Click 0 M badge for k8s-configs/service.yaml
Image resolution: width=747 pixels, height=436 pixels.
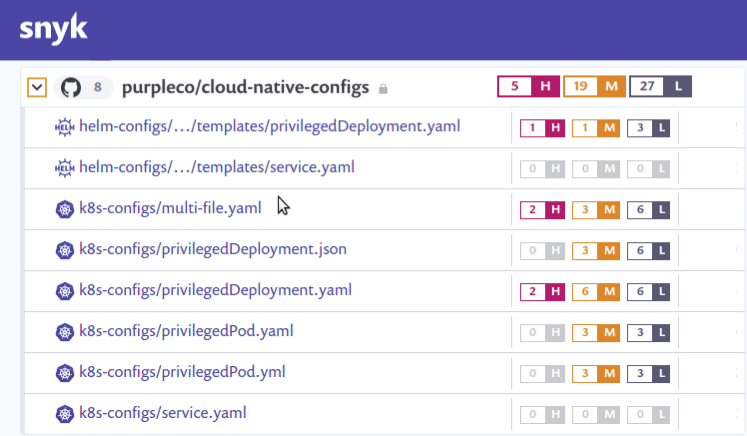[x=596, y=415]
